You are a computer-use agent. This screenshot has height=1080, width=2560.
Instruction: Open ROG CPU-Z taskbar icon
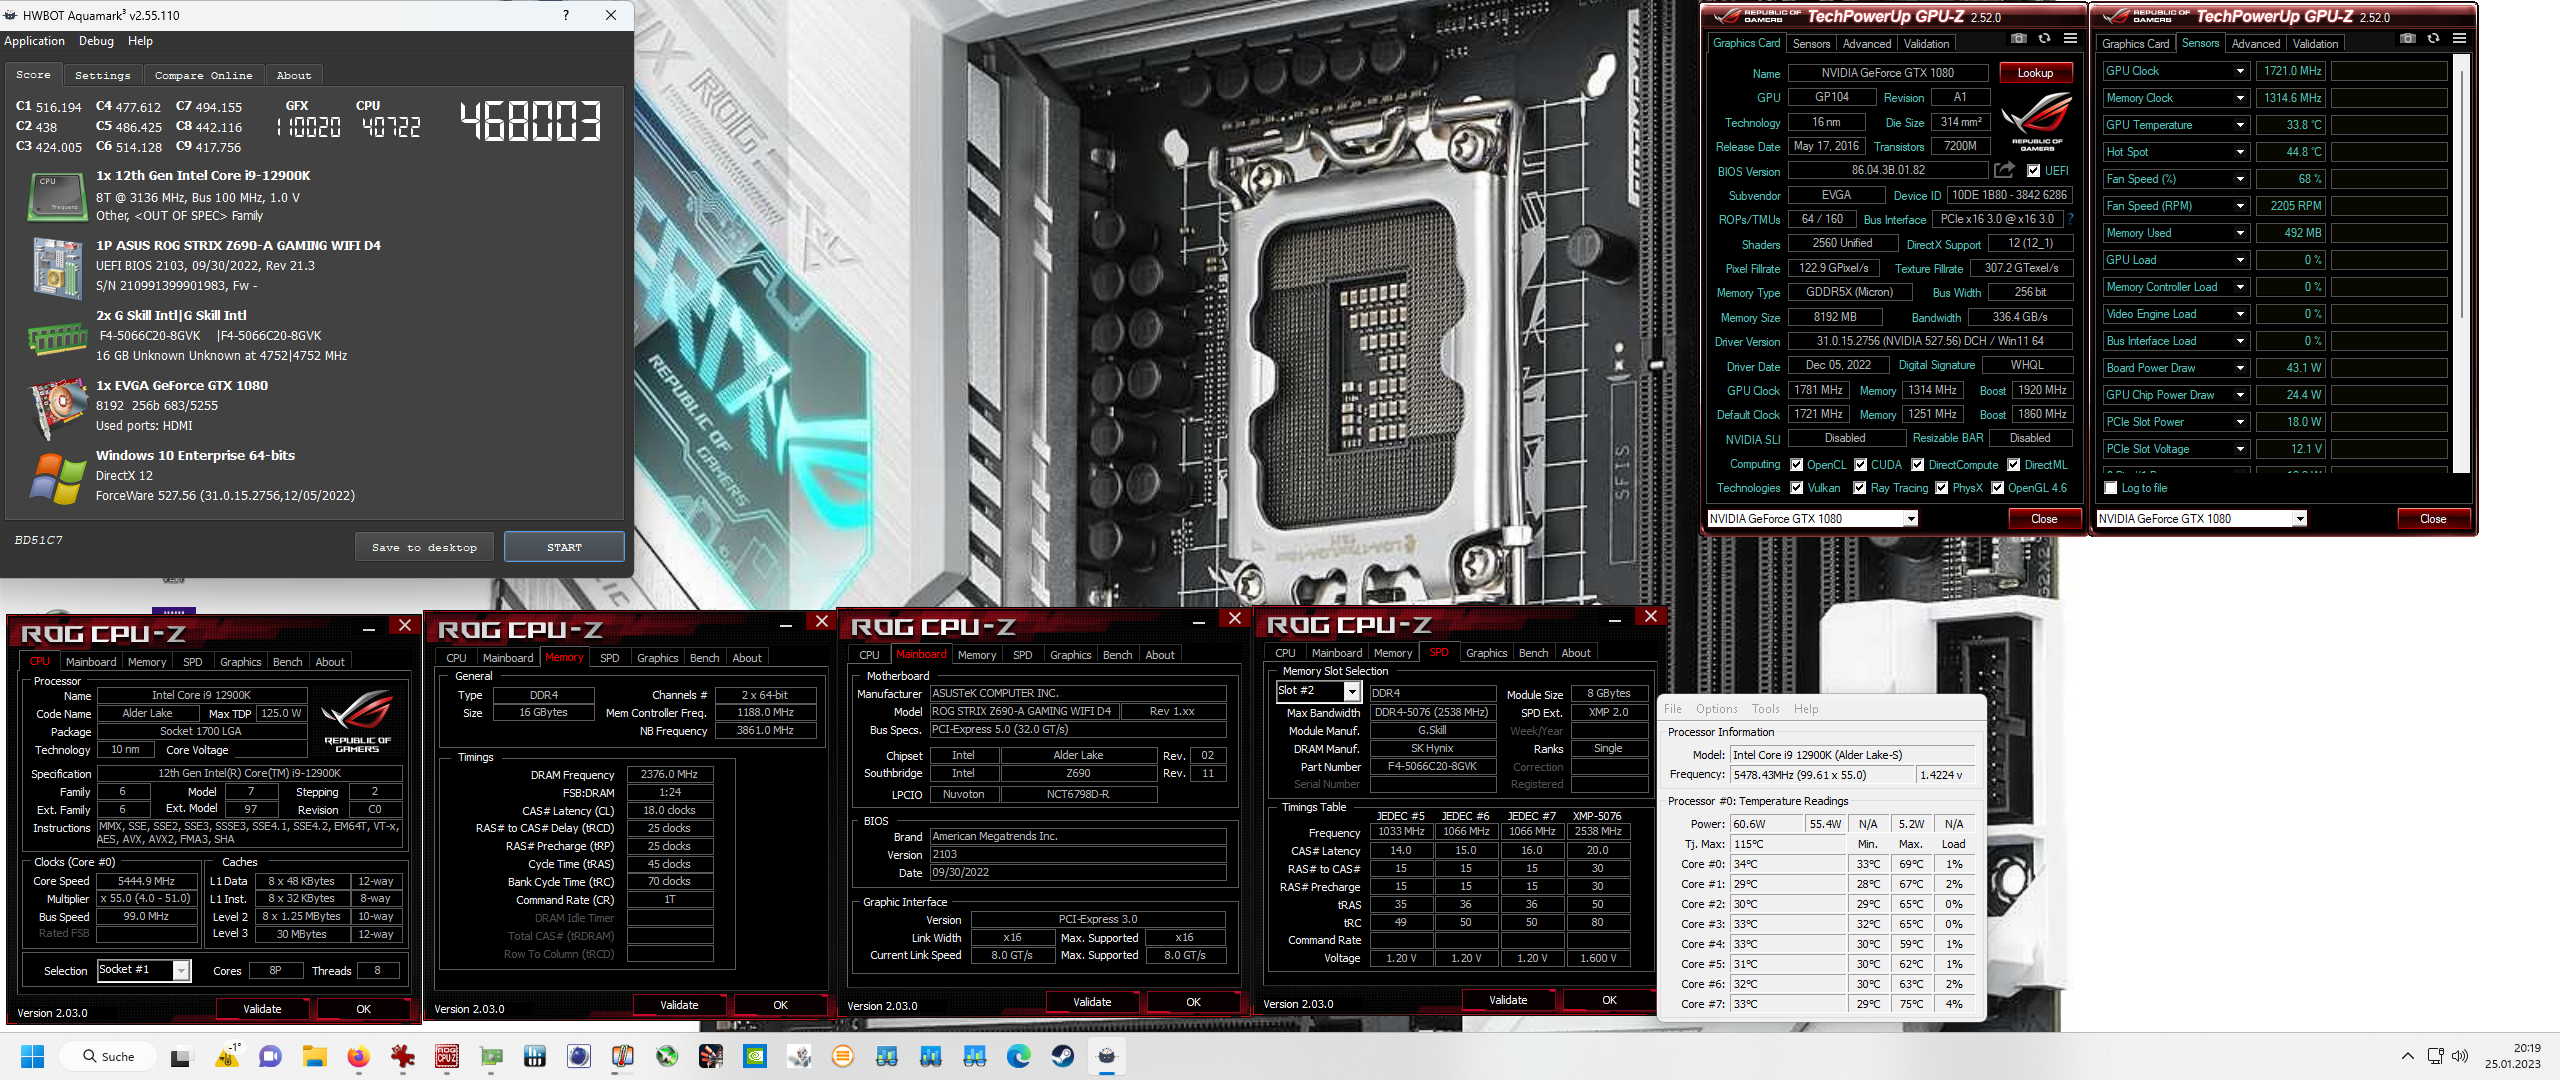click(x=447, y=1056)
